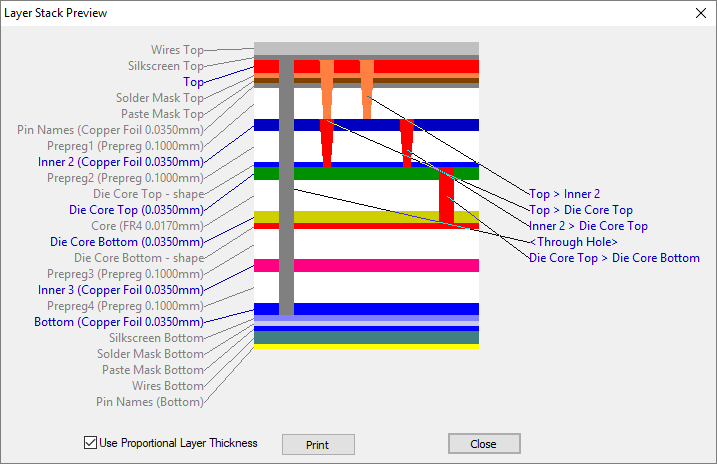Image resolution: width=717 pixels, height=464 pixels.
Task: Select Inner 2 > Die Core Top label
Action: click(588, 226)
